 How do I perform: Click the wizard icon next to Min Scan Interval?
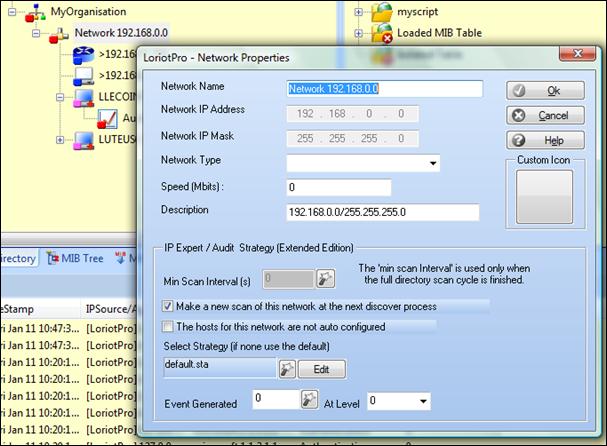(x=326, y=279)
